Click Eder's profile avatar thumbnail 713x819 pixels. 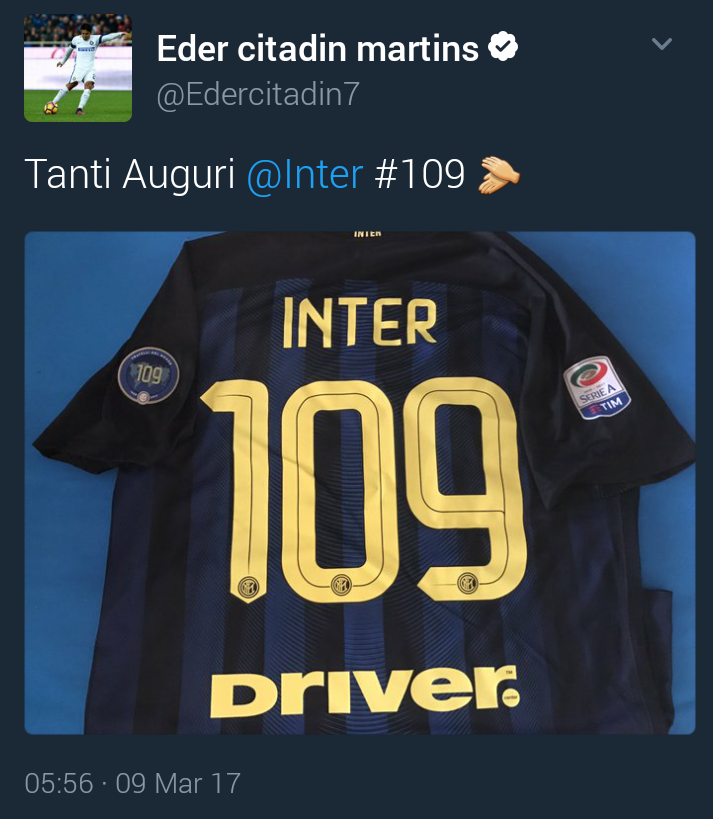point(78,68)
